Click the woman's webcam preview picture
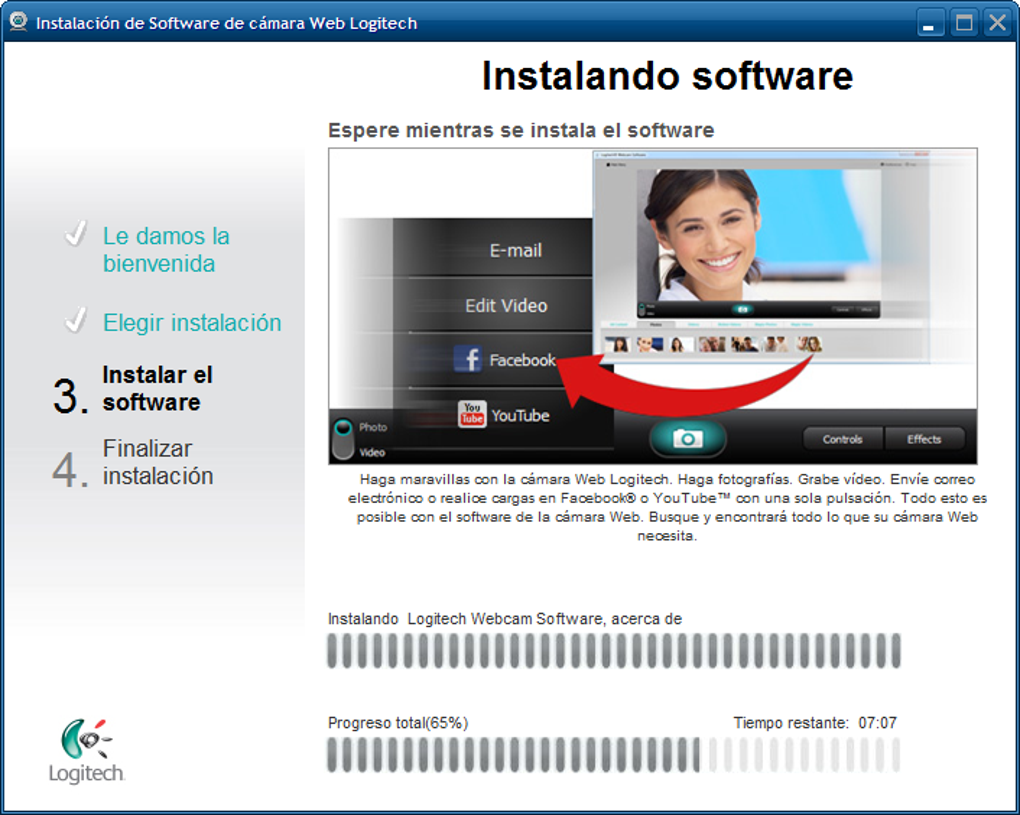Image resolution: width=1020 pixels, height=815 pixels. (x=758, y=237)
